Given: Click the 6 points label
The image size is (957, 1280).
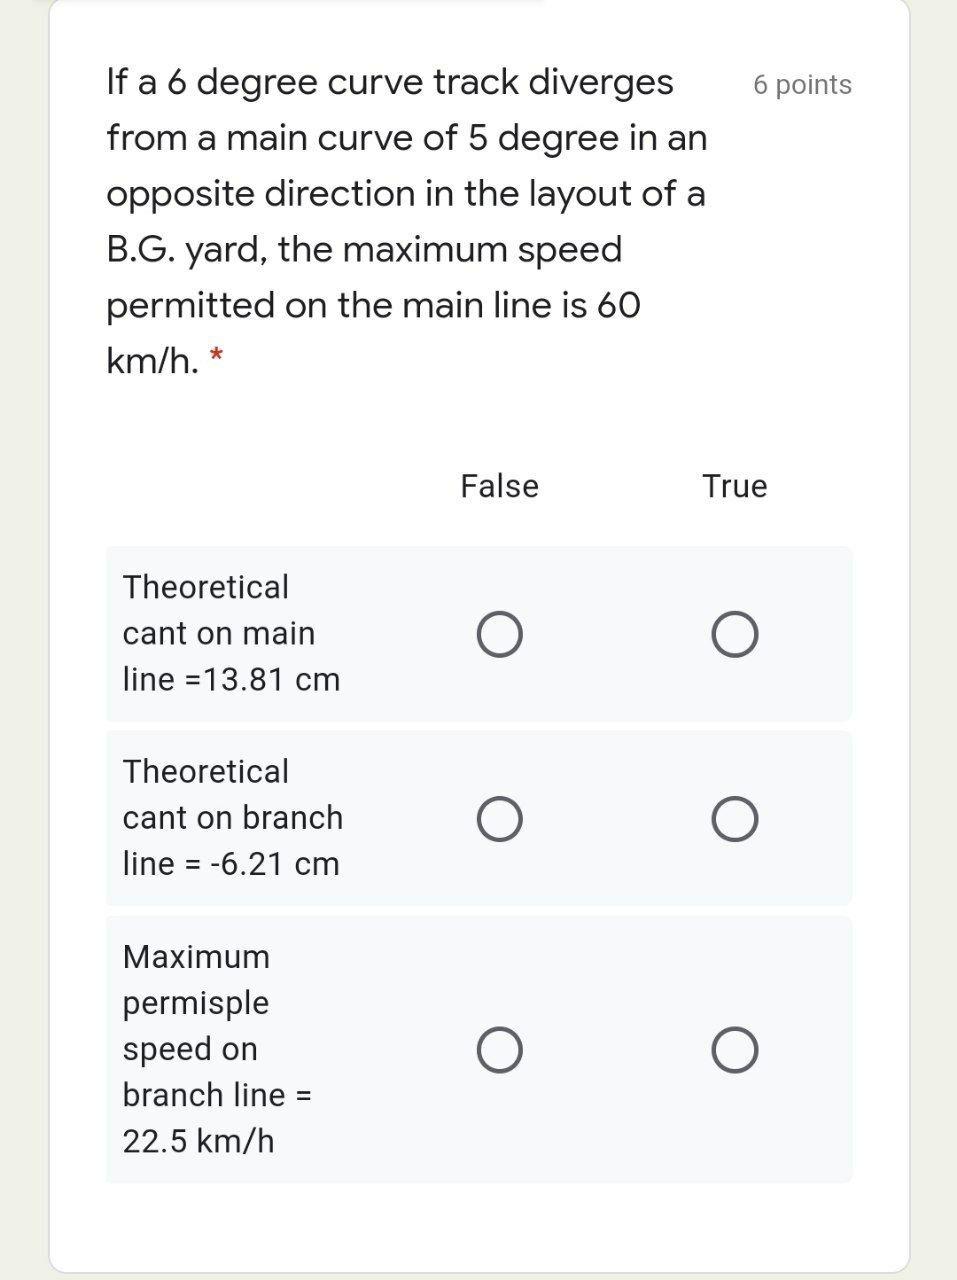Looking at the screenshot, I should (x=803, y=85).
